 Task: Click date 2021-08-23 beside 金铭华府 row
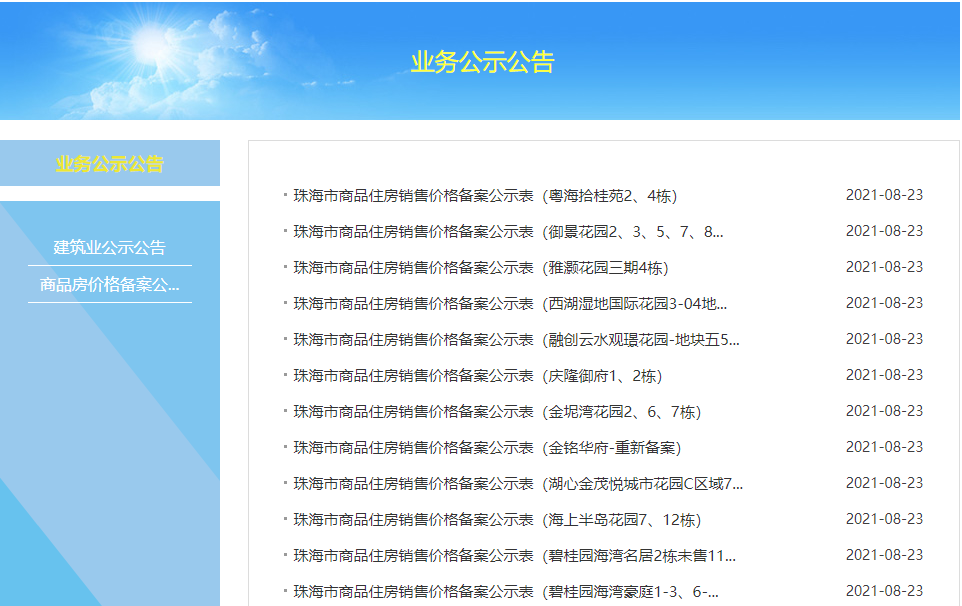[x=884, y=447]
